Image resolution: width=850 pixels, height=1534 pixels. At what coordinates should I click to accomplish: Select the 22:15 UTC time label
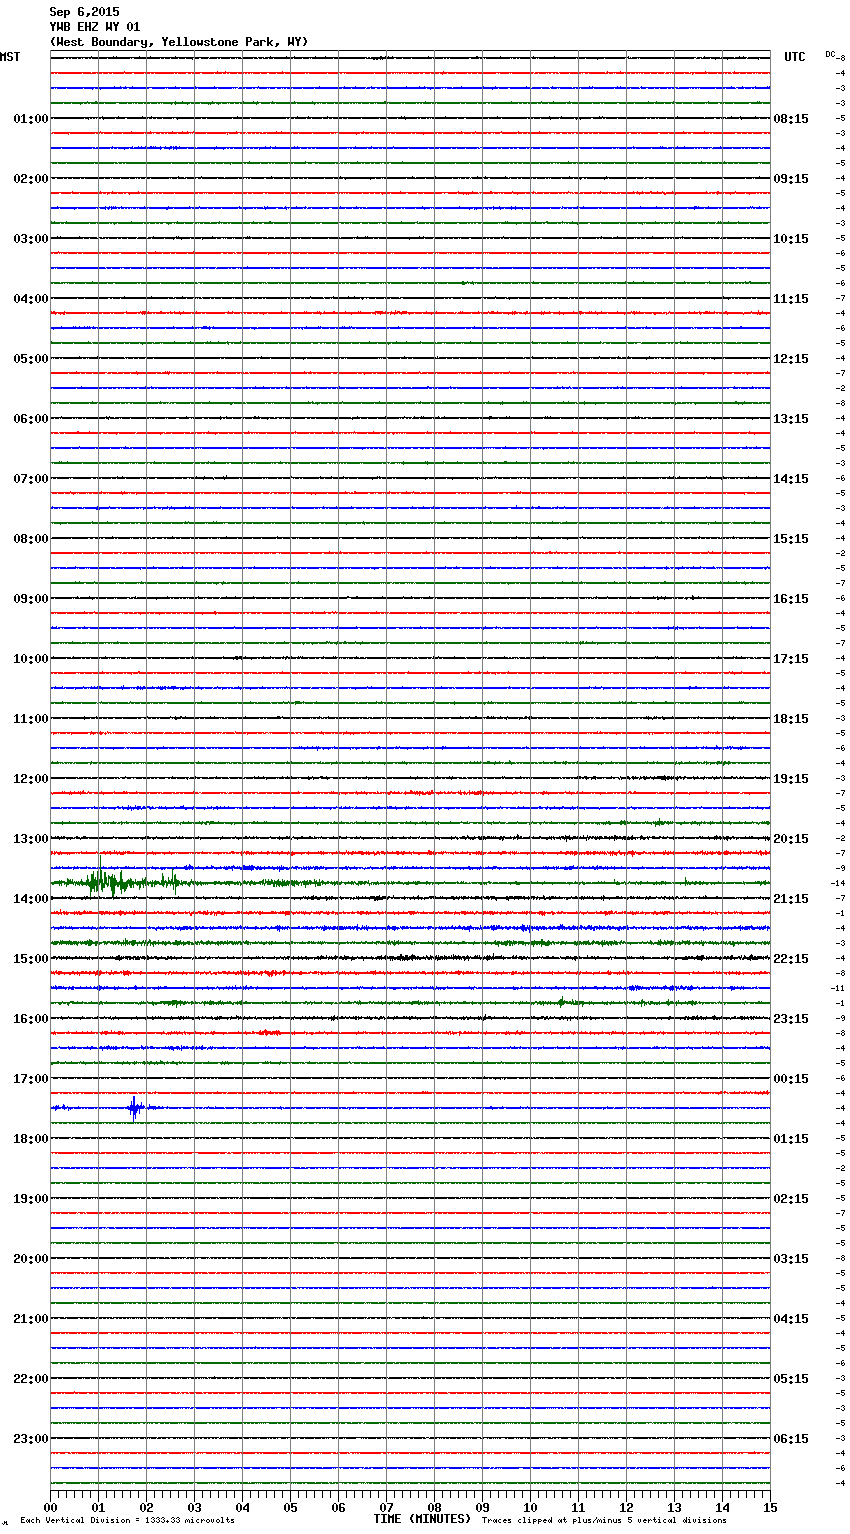pyautogui.click(x=791, y=959)
